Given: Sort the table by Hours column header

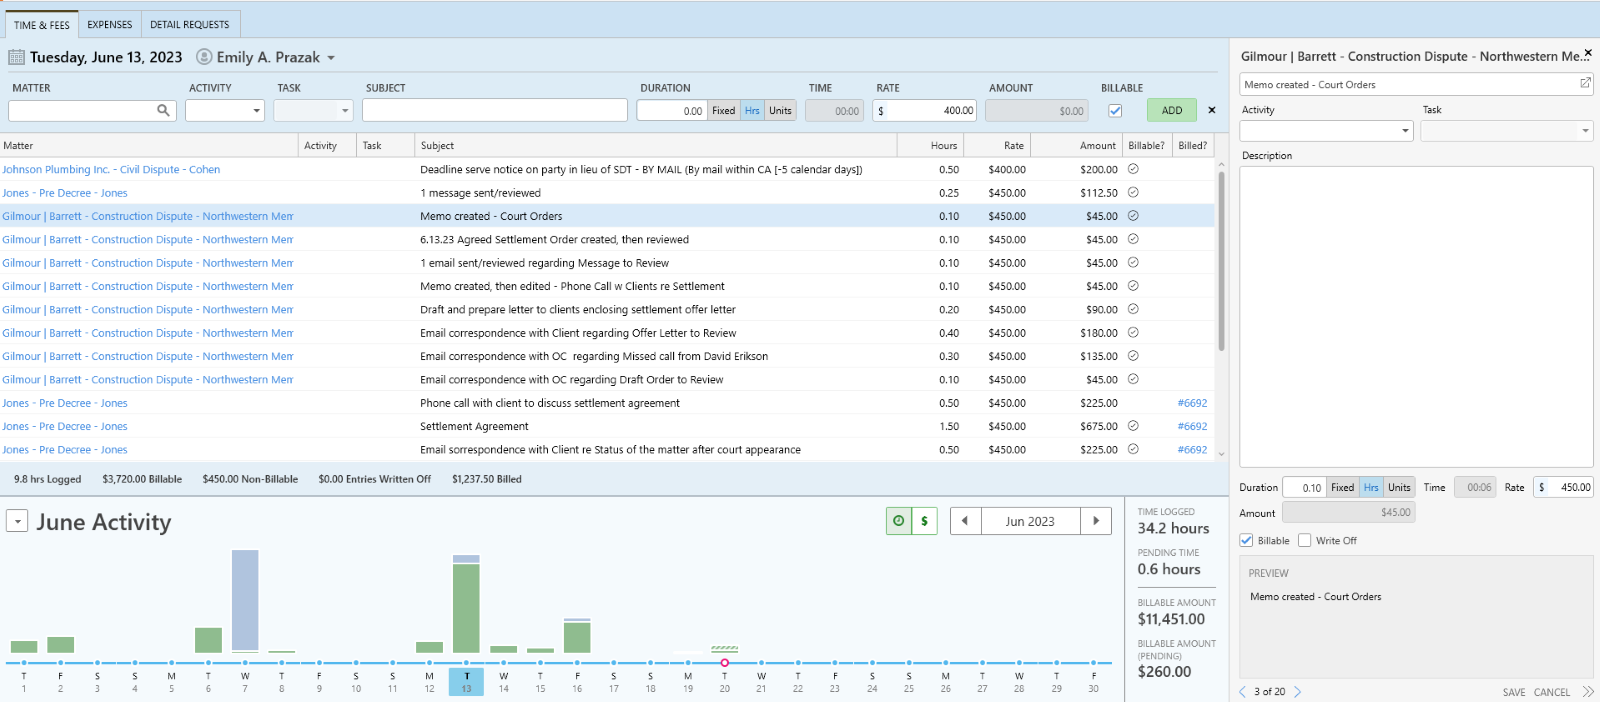Looking at the screenshot, I should coord(930,146).
